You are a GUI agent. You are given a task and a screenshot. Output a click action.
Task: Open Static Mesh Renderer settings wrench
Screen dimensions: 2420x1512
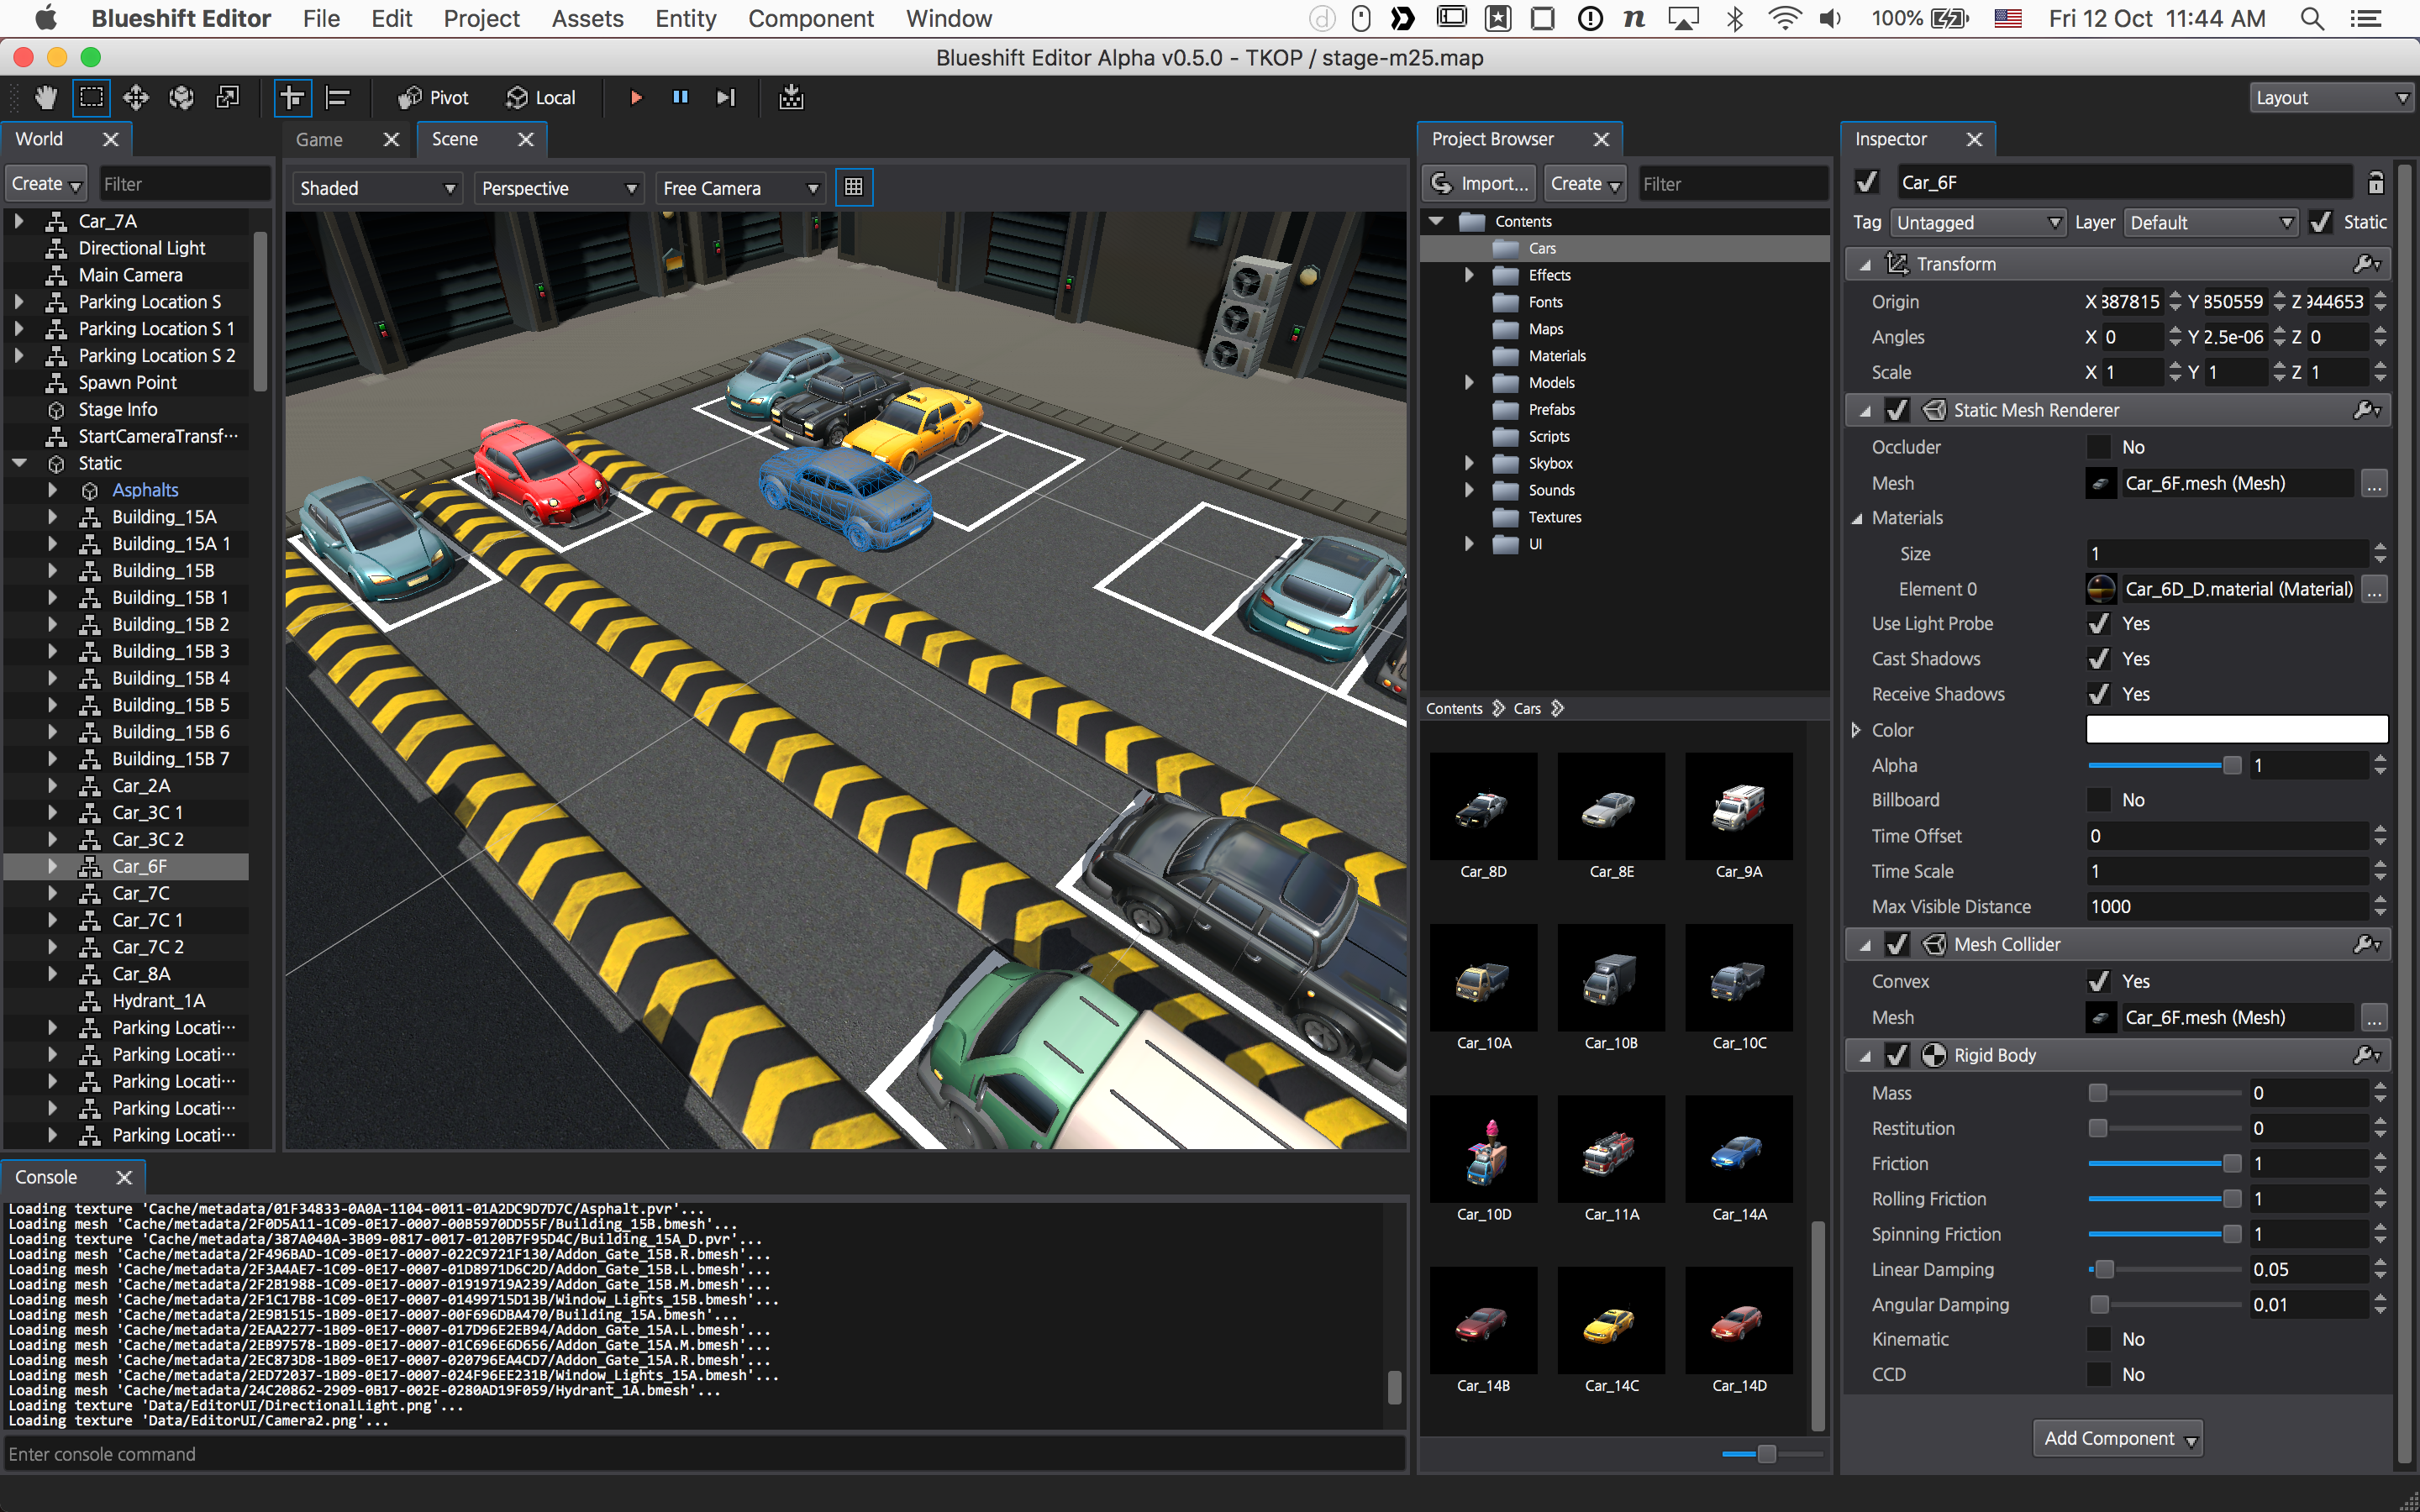pyautogui.click(x=2367, y=409)
